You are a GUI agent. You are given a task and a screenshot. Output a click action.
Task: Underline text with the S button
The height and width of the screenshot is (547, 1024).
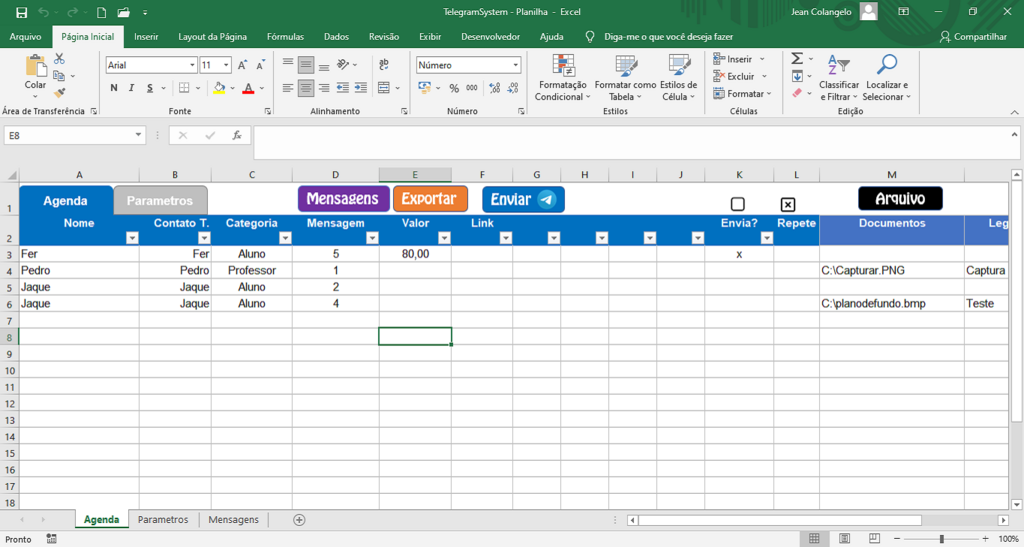pos(149,88)
